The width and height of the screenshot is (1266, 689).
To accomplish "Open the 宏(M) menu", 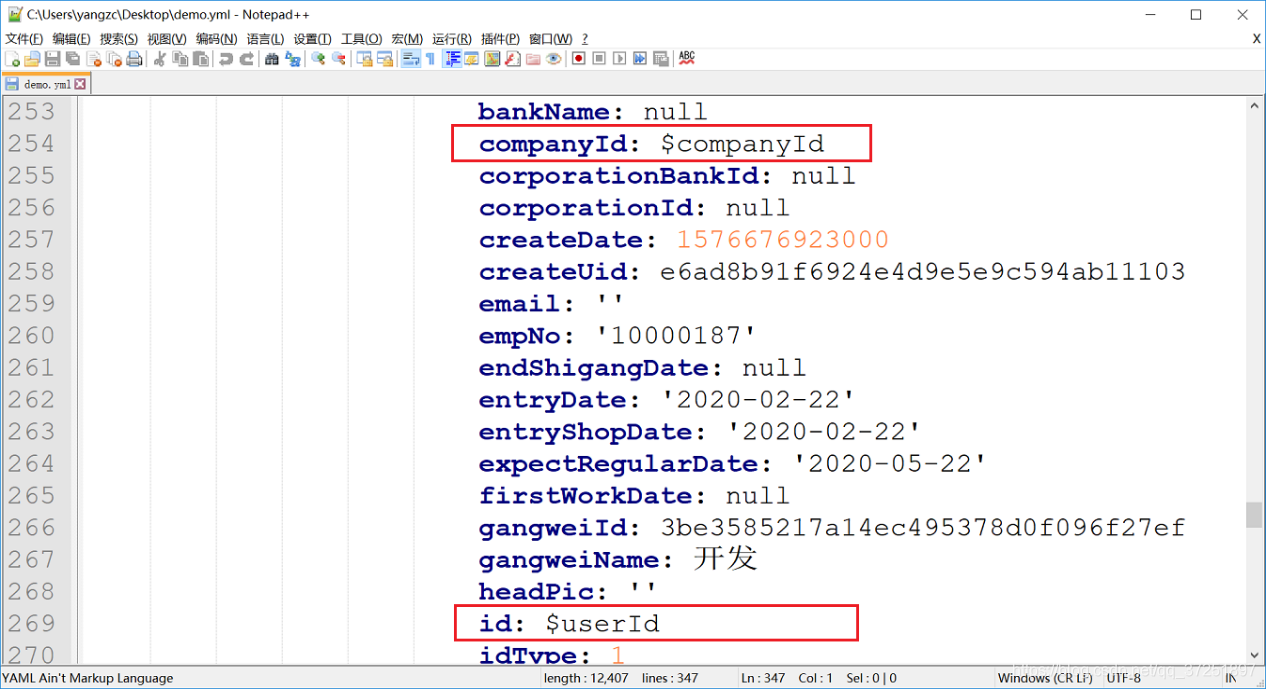I will (x=407, y=39).
